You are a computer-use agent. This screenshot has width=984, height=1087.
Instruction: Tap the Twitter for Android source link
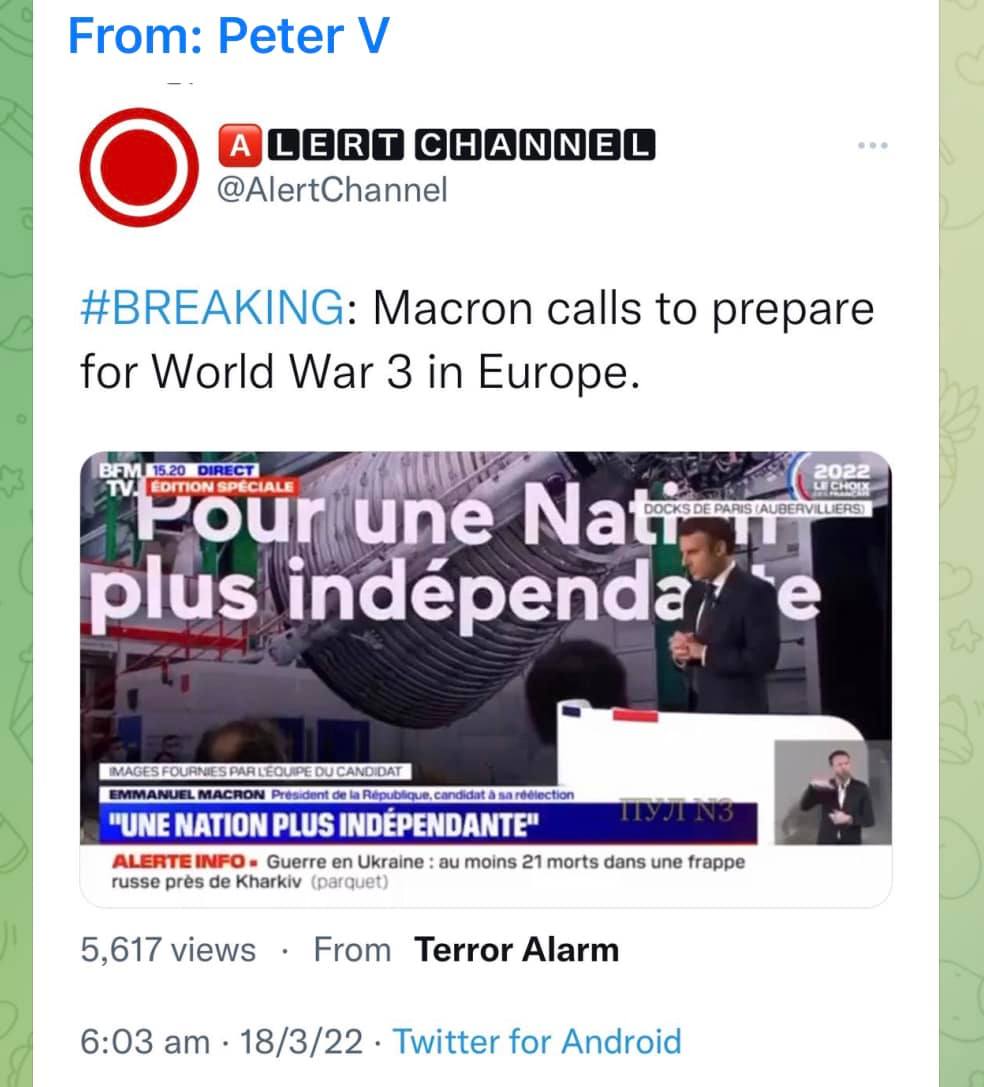537,1041
